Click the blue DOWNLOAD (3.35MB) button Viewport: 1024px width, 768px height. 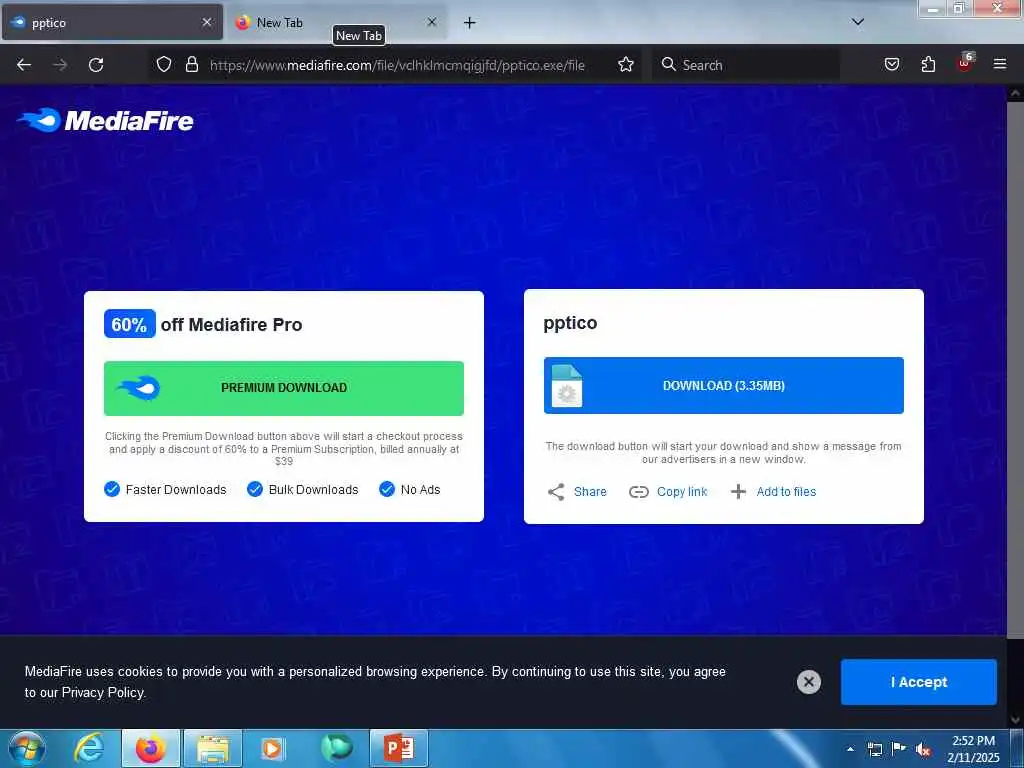tap(724, 385)
